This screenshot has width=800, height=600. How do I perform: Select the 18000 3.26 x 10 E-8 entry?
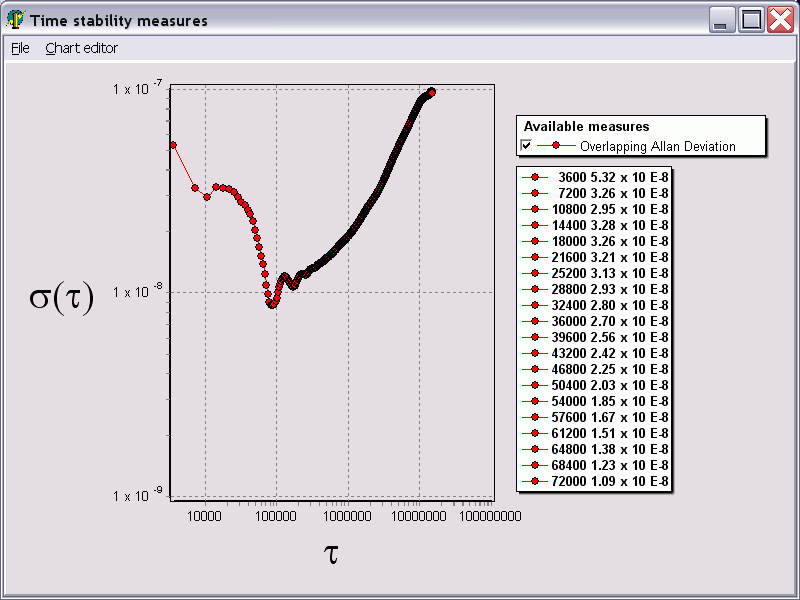595,241
